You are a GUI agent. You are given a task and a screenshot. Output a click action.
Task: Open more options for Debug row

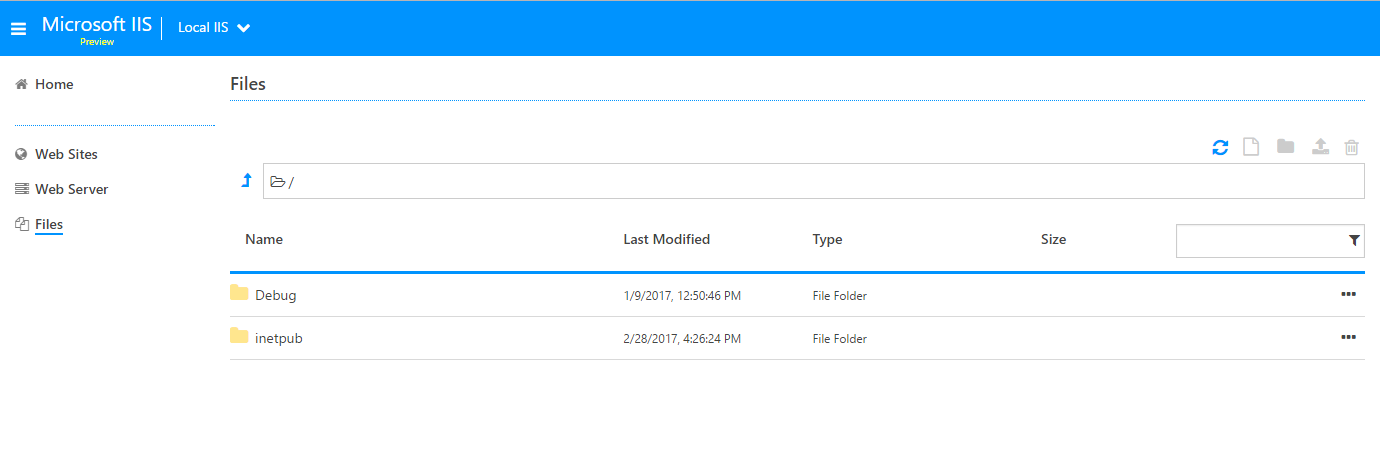point(1348,294)
